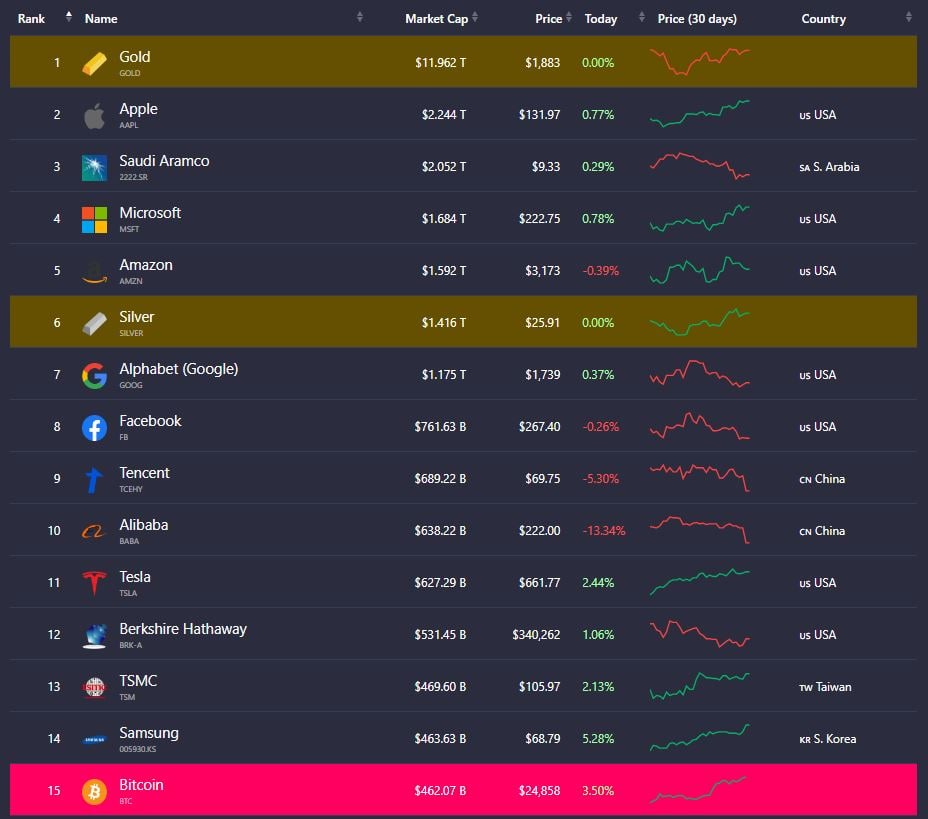Click the Microsoft four-square logo

[x=94, y=220]
